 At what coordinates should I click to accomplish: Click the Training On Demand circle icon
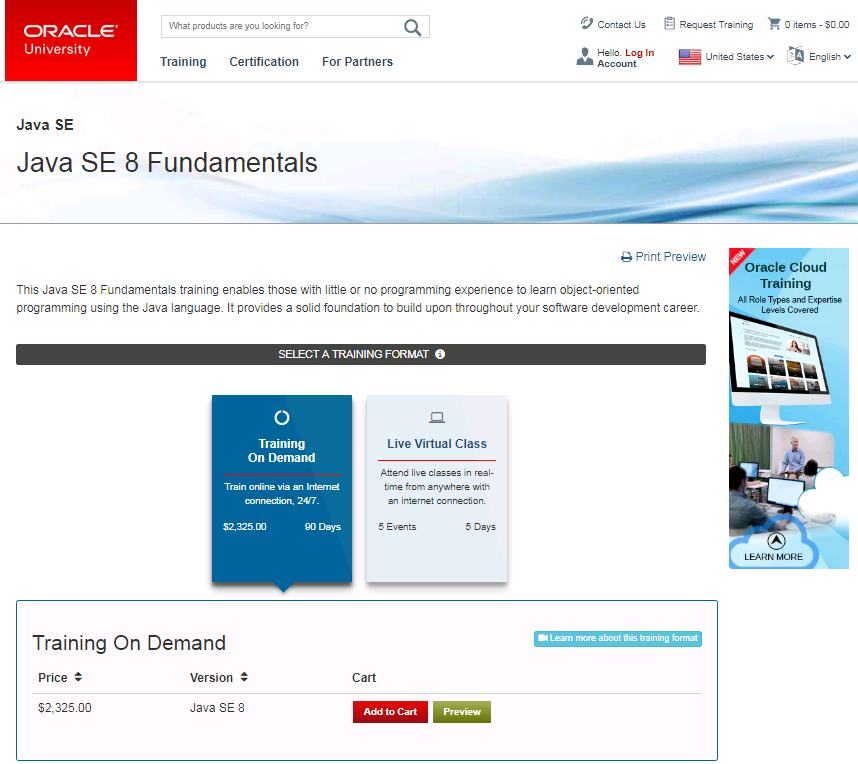(x=282, y=418)
